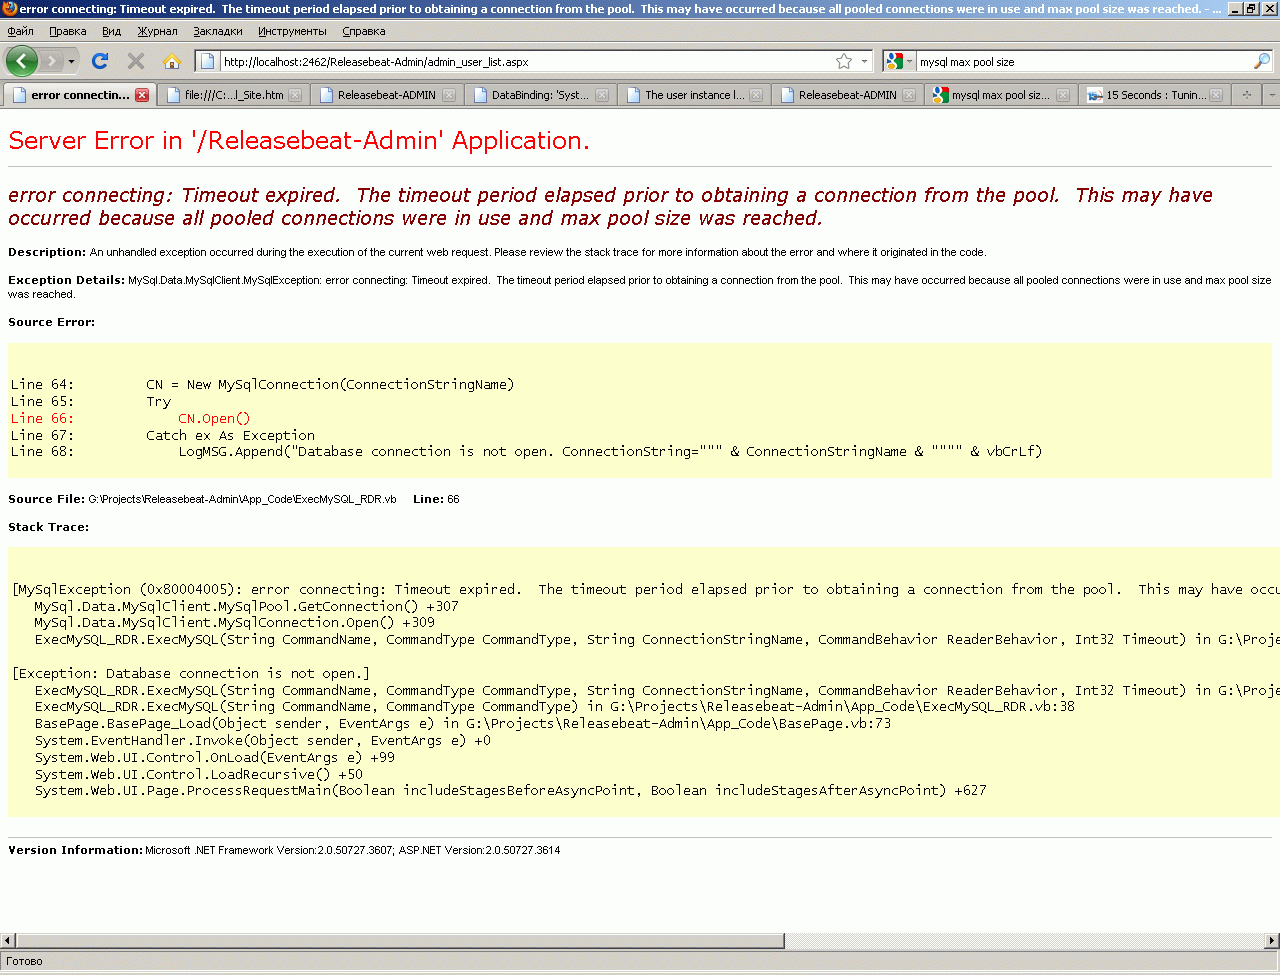The width and height of the screenshot is (1280, 975).
Task: Click the 'Server Error in '/Releasebeat-Admin' Application.' heading
Action: [299, 141]
